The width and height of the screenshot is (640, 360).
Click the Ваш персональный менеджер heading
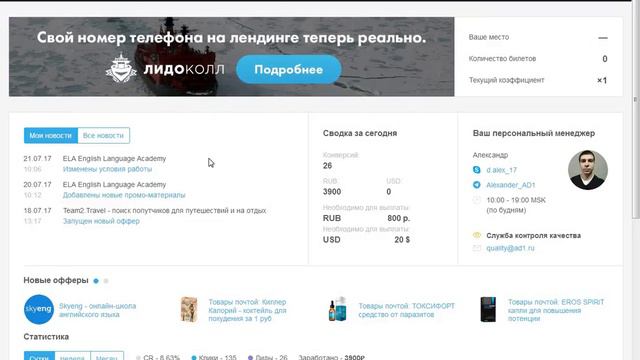[533, 133]
